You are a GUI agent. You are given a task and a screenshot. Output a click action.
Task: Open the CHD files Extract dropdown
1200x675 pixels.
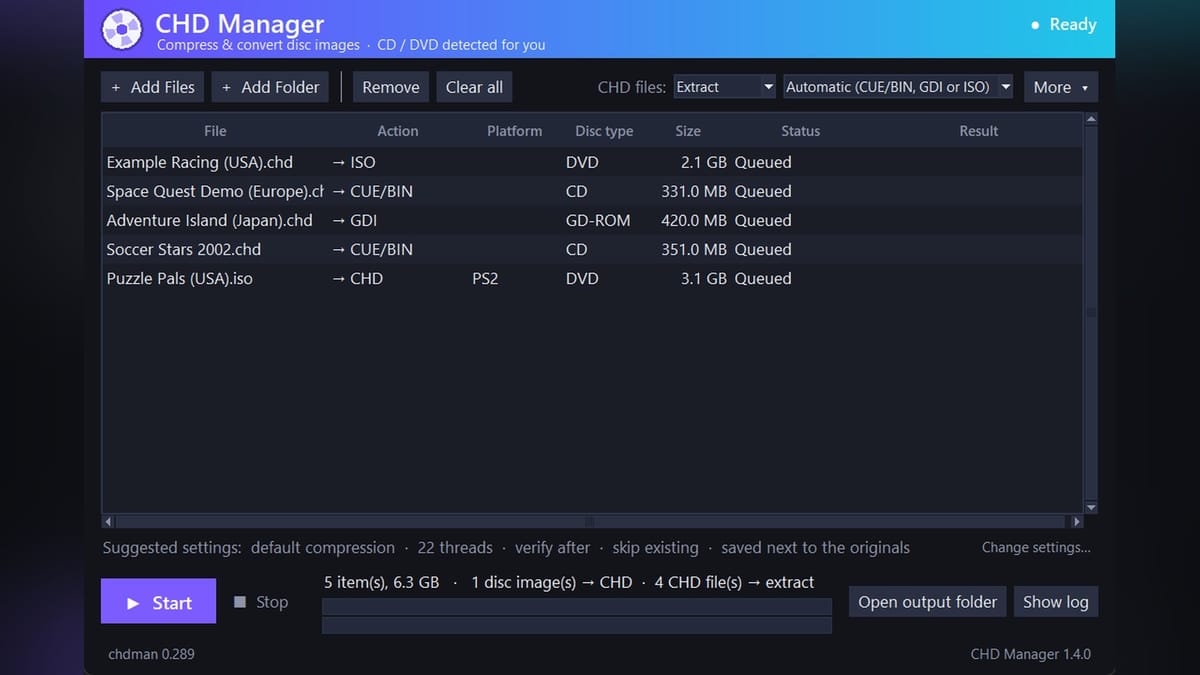point(725,87)
